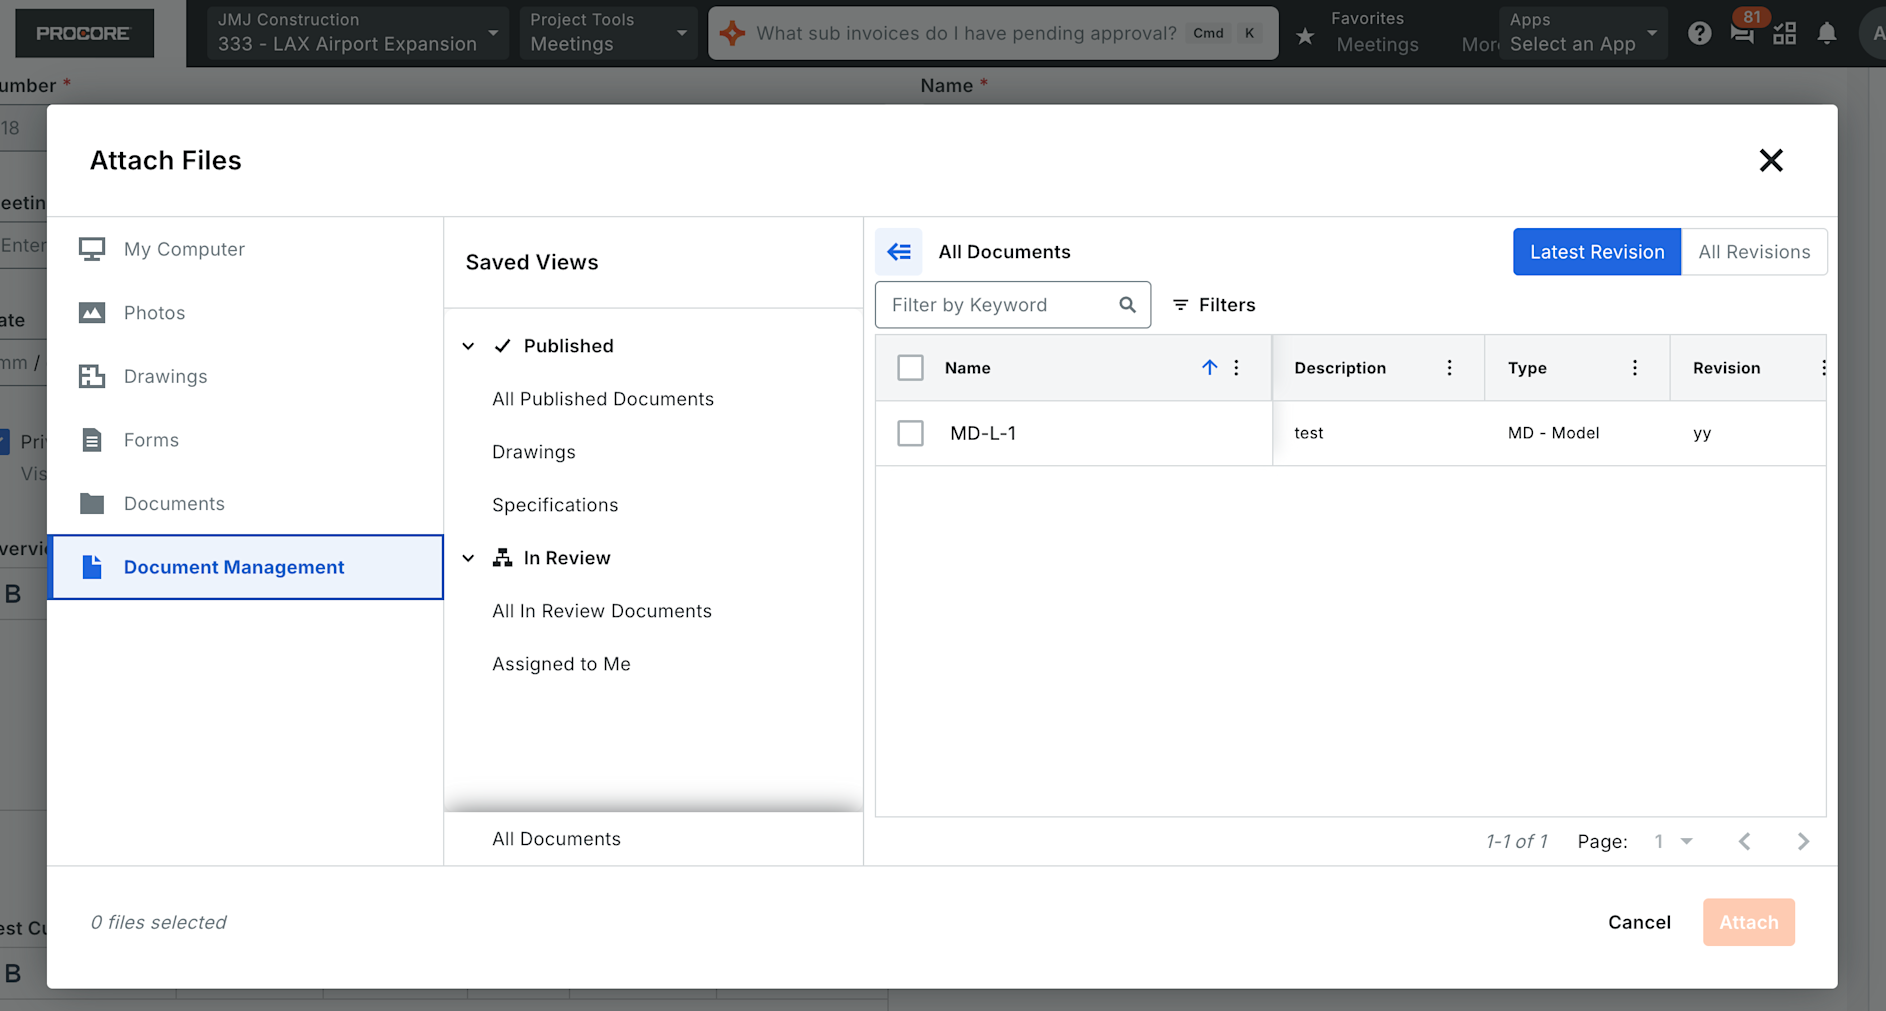
Task: Check the select-all checkbox in table header
Action: [910, 368]
